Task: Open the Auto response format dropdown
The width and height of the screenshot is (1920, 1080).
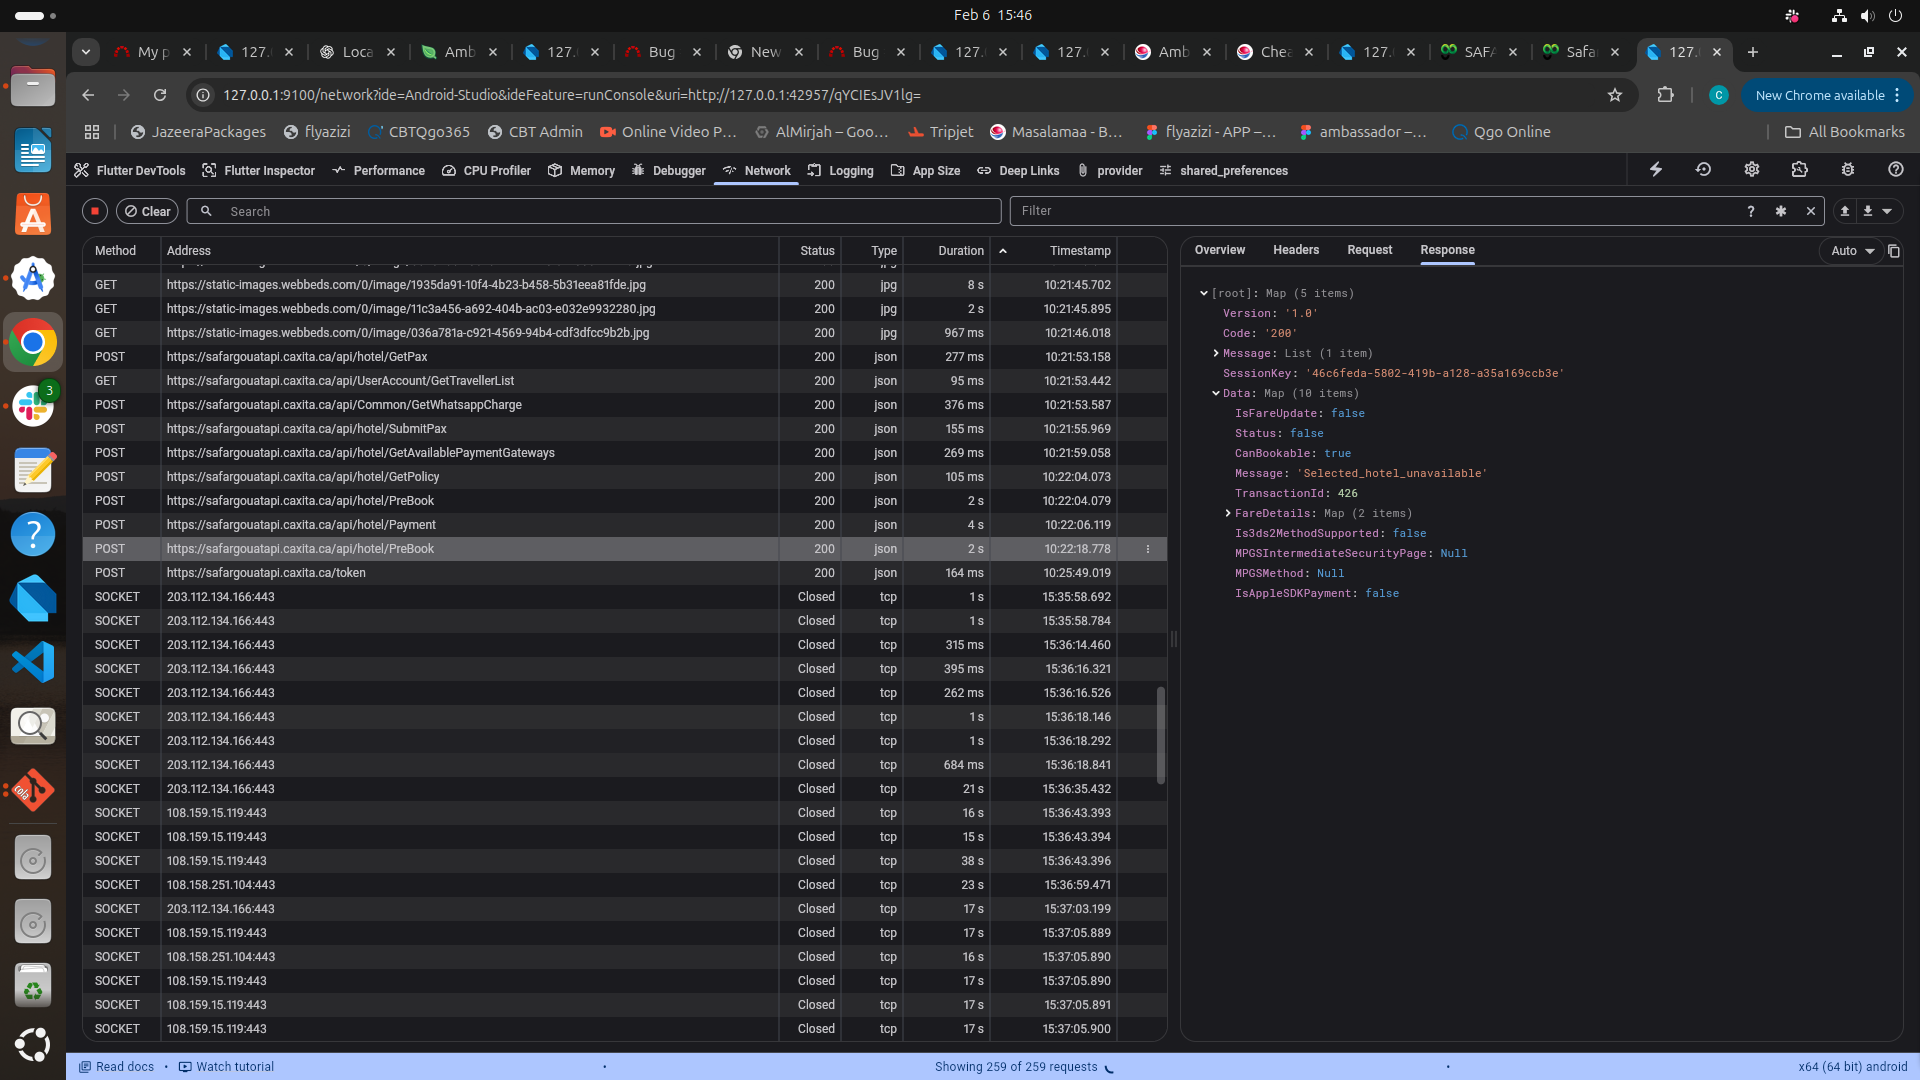Action: click(1852, 251)
